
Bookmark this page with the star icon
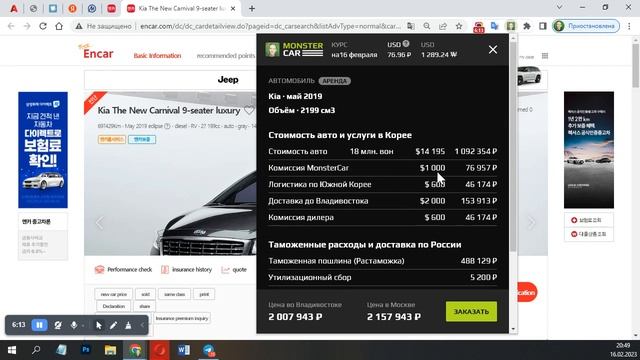[x=459, y=26]
